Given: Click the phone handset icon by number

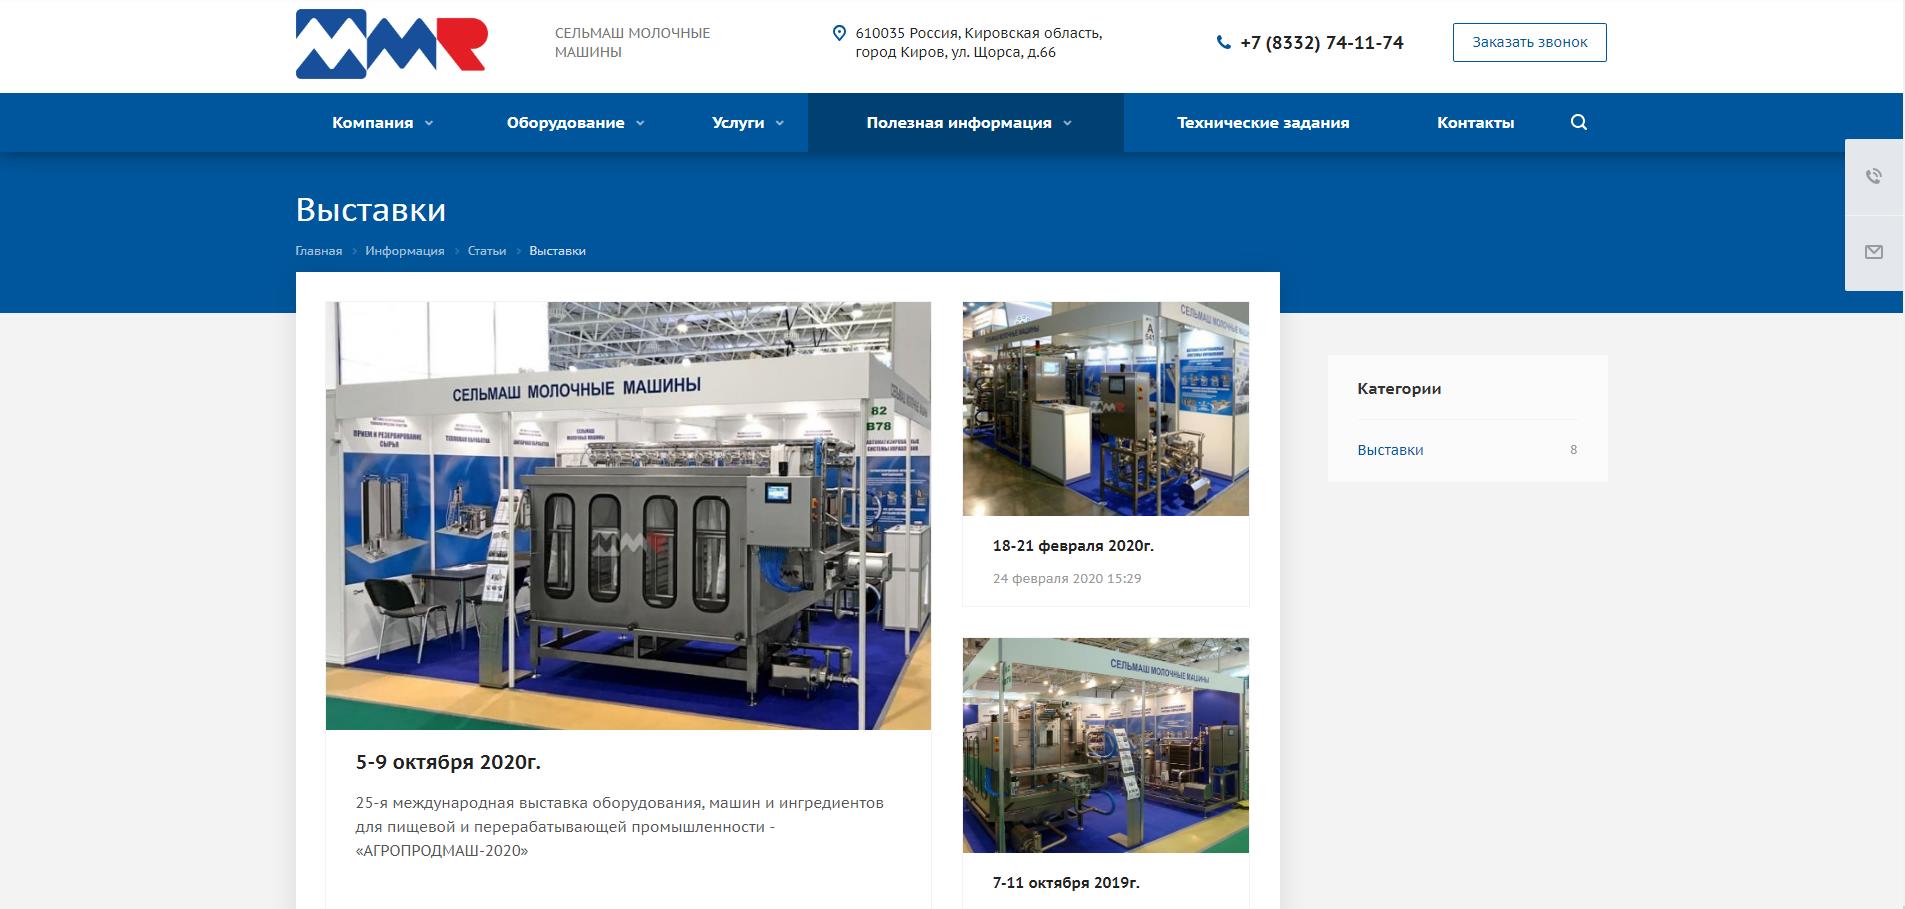Looking at the screenshot, I should 1223,42.
